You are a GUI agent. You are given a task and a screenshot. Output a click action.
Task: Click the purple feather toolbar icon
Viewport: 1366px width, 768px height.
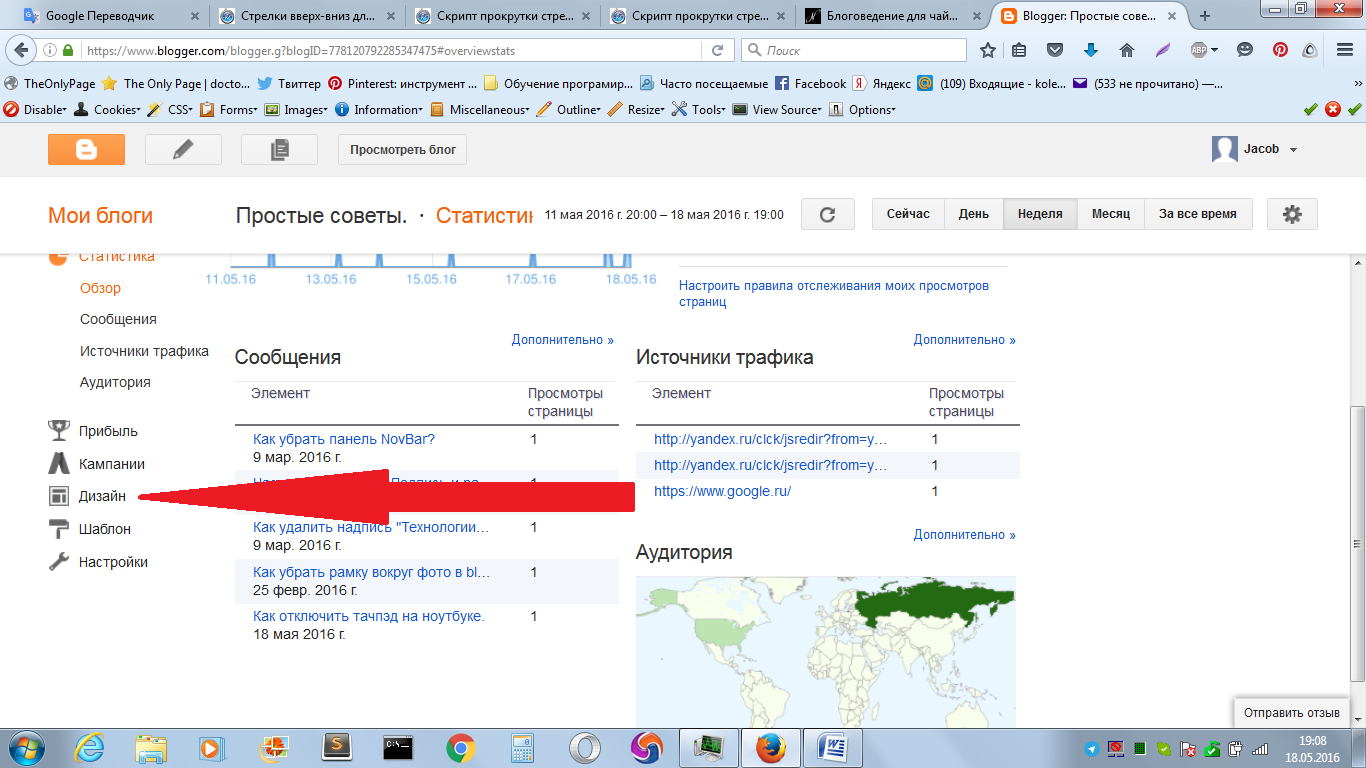coord(1163,50)
